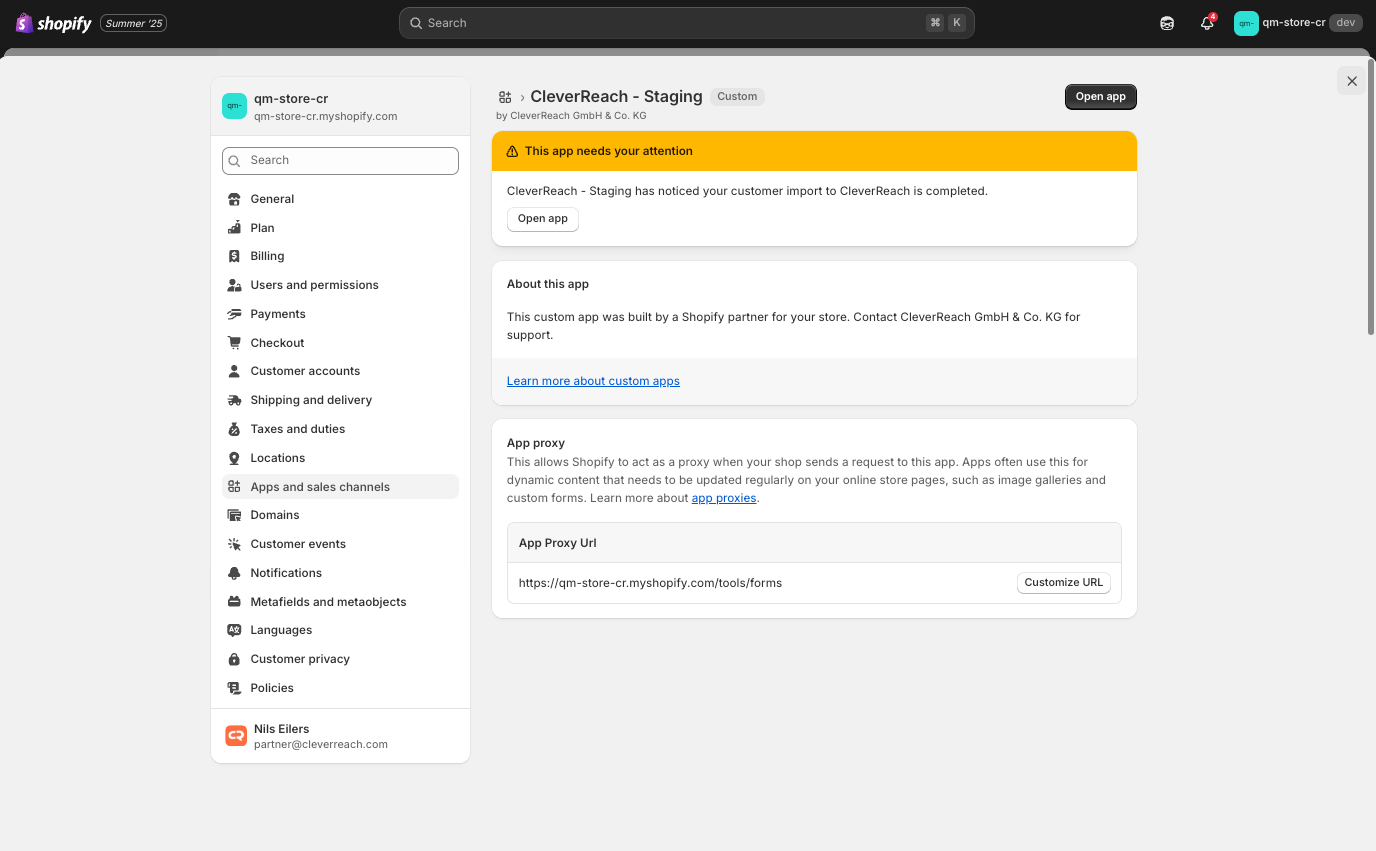Open the Billing settings page
1376x851 pixels.
click(340, 256)
